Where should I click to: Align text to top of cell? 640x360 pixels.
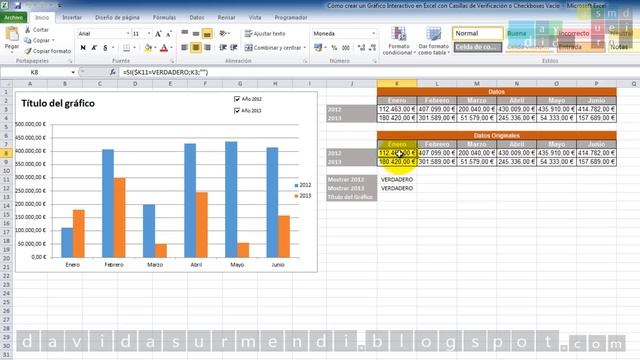coord(184,33)
